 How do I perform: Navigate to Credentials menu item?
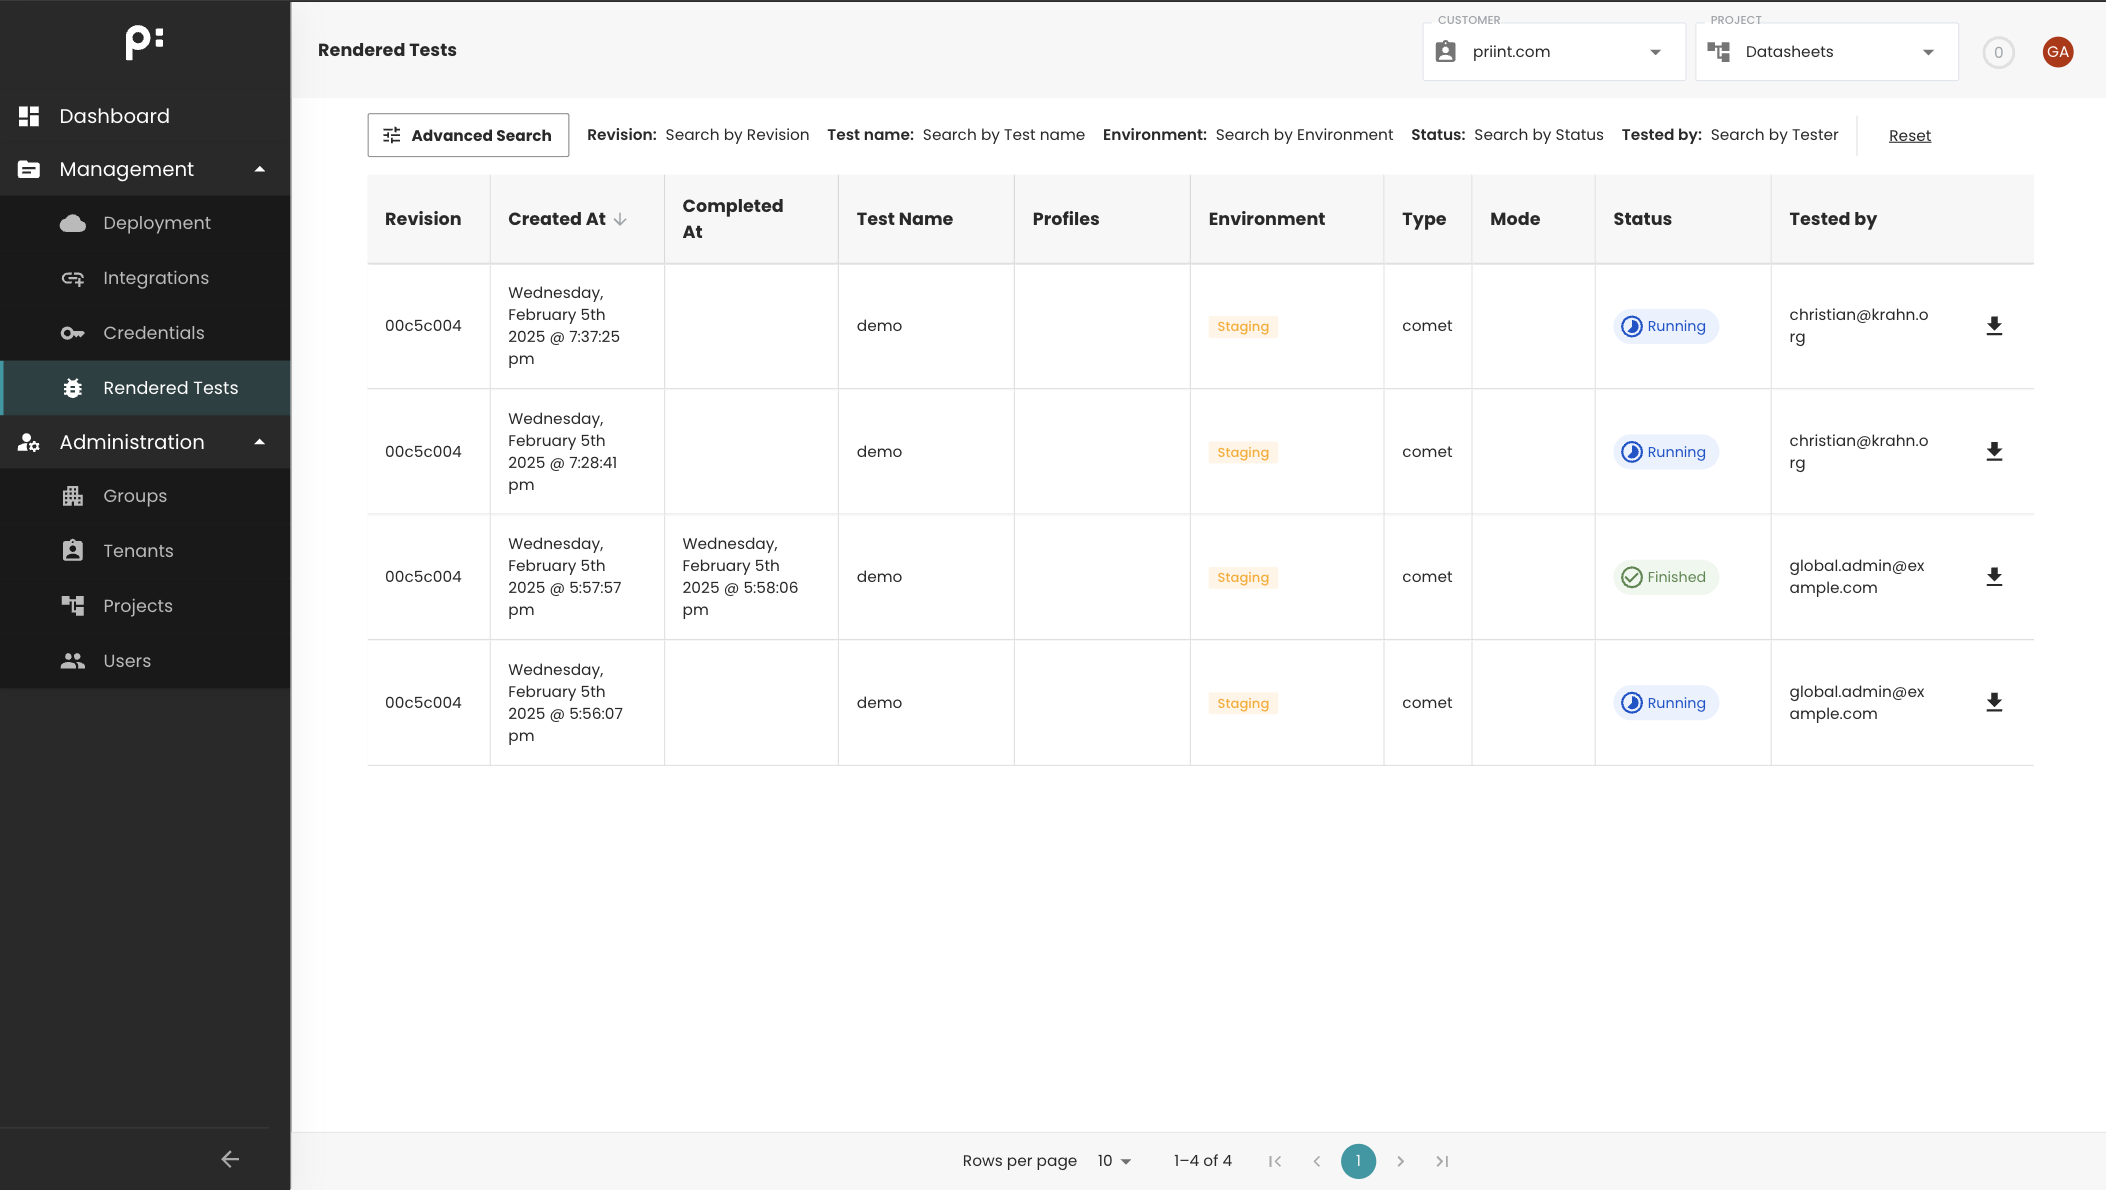(153, 333)
